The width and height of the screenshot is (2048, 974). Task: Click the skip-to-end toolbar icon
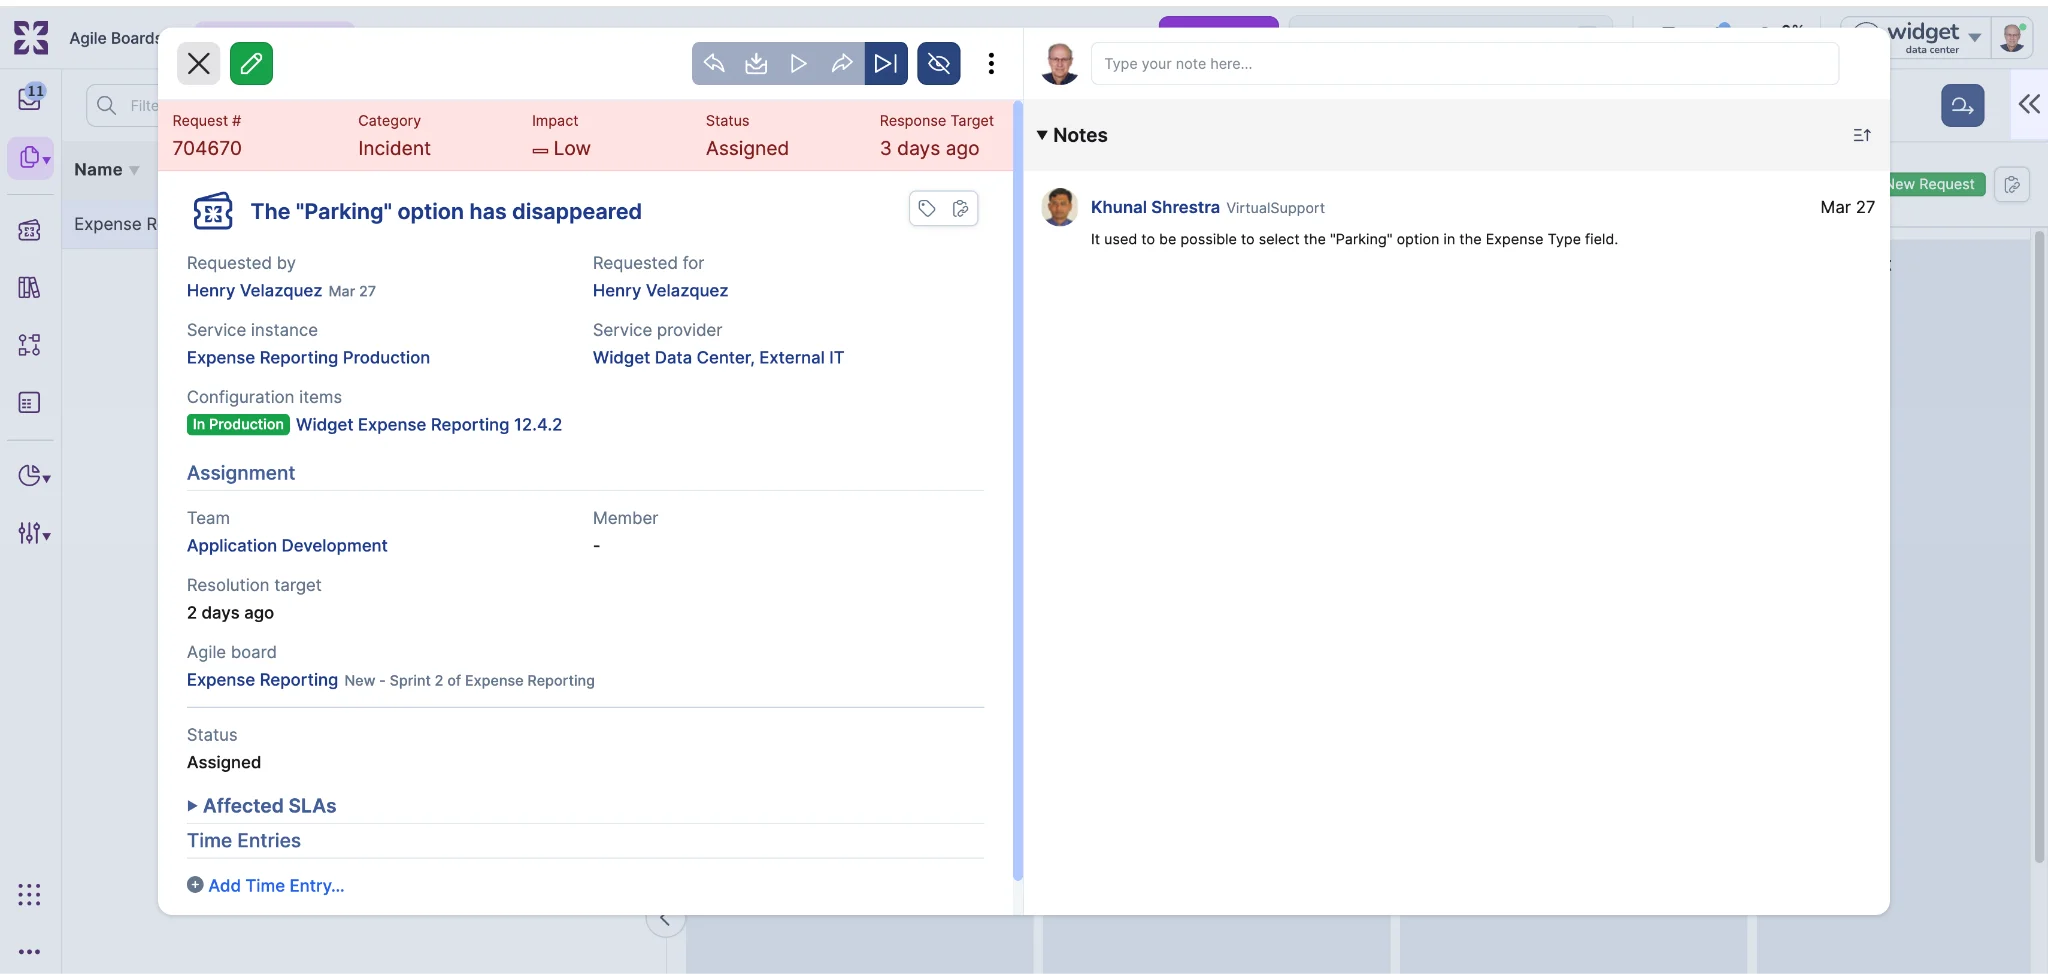click(x=886, y=64)
